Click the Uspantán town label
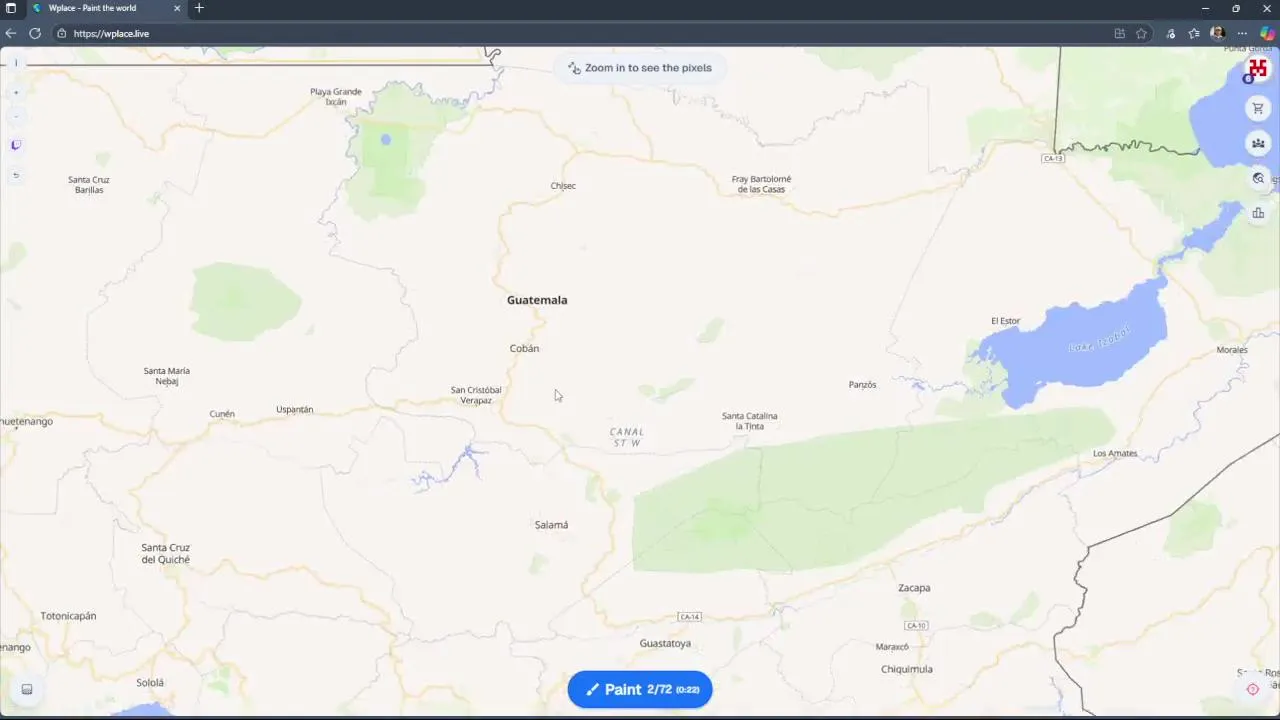Screen dimensions: 1280x720 (294, 409)
